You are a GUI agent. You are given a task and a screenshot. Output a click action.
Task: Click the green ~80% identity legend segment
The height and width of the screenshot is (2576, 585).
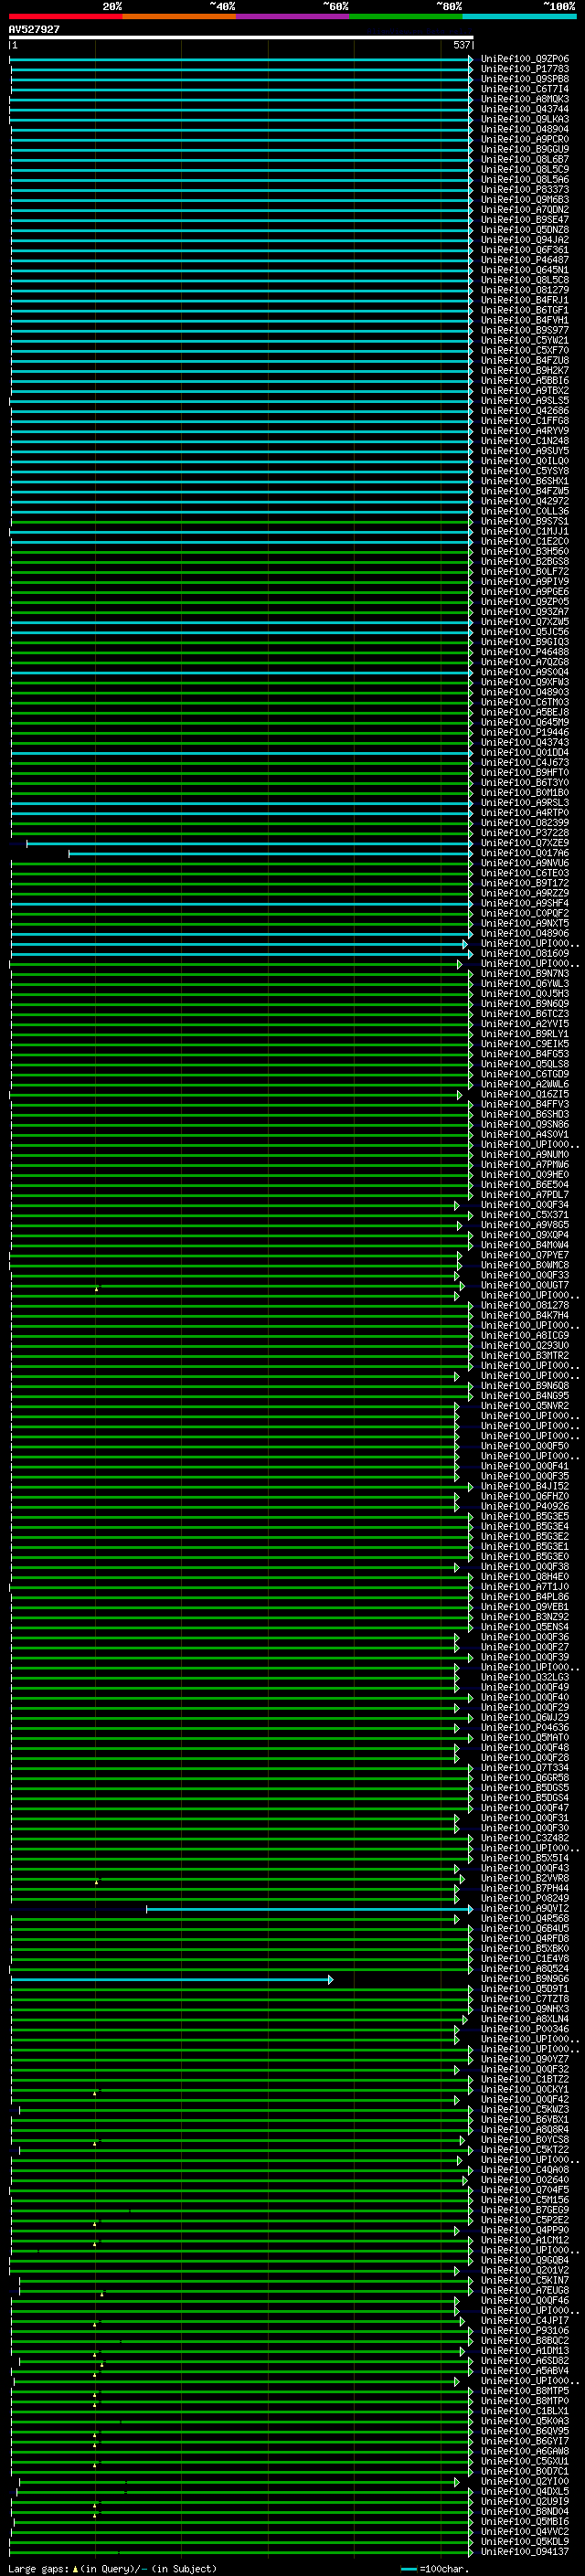406,17
